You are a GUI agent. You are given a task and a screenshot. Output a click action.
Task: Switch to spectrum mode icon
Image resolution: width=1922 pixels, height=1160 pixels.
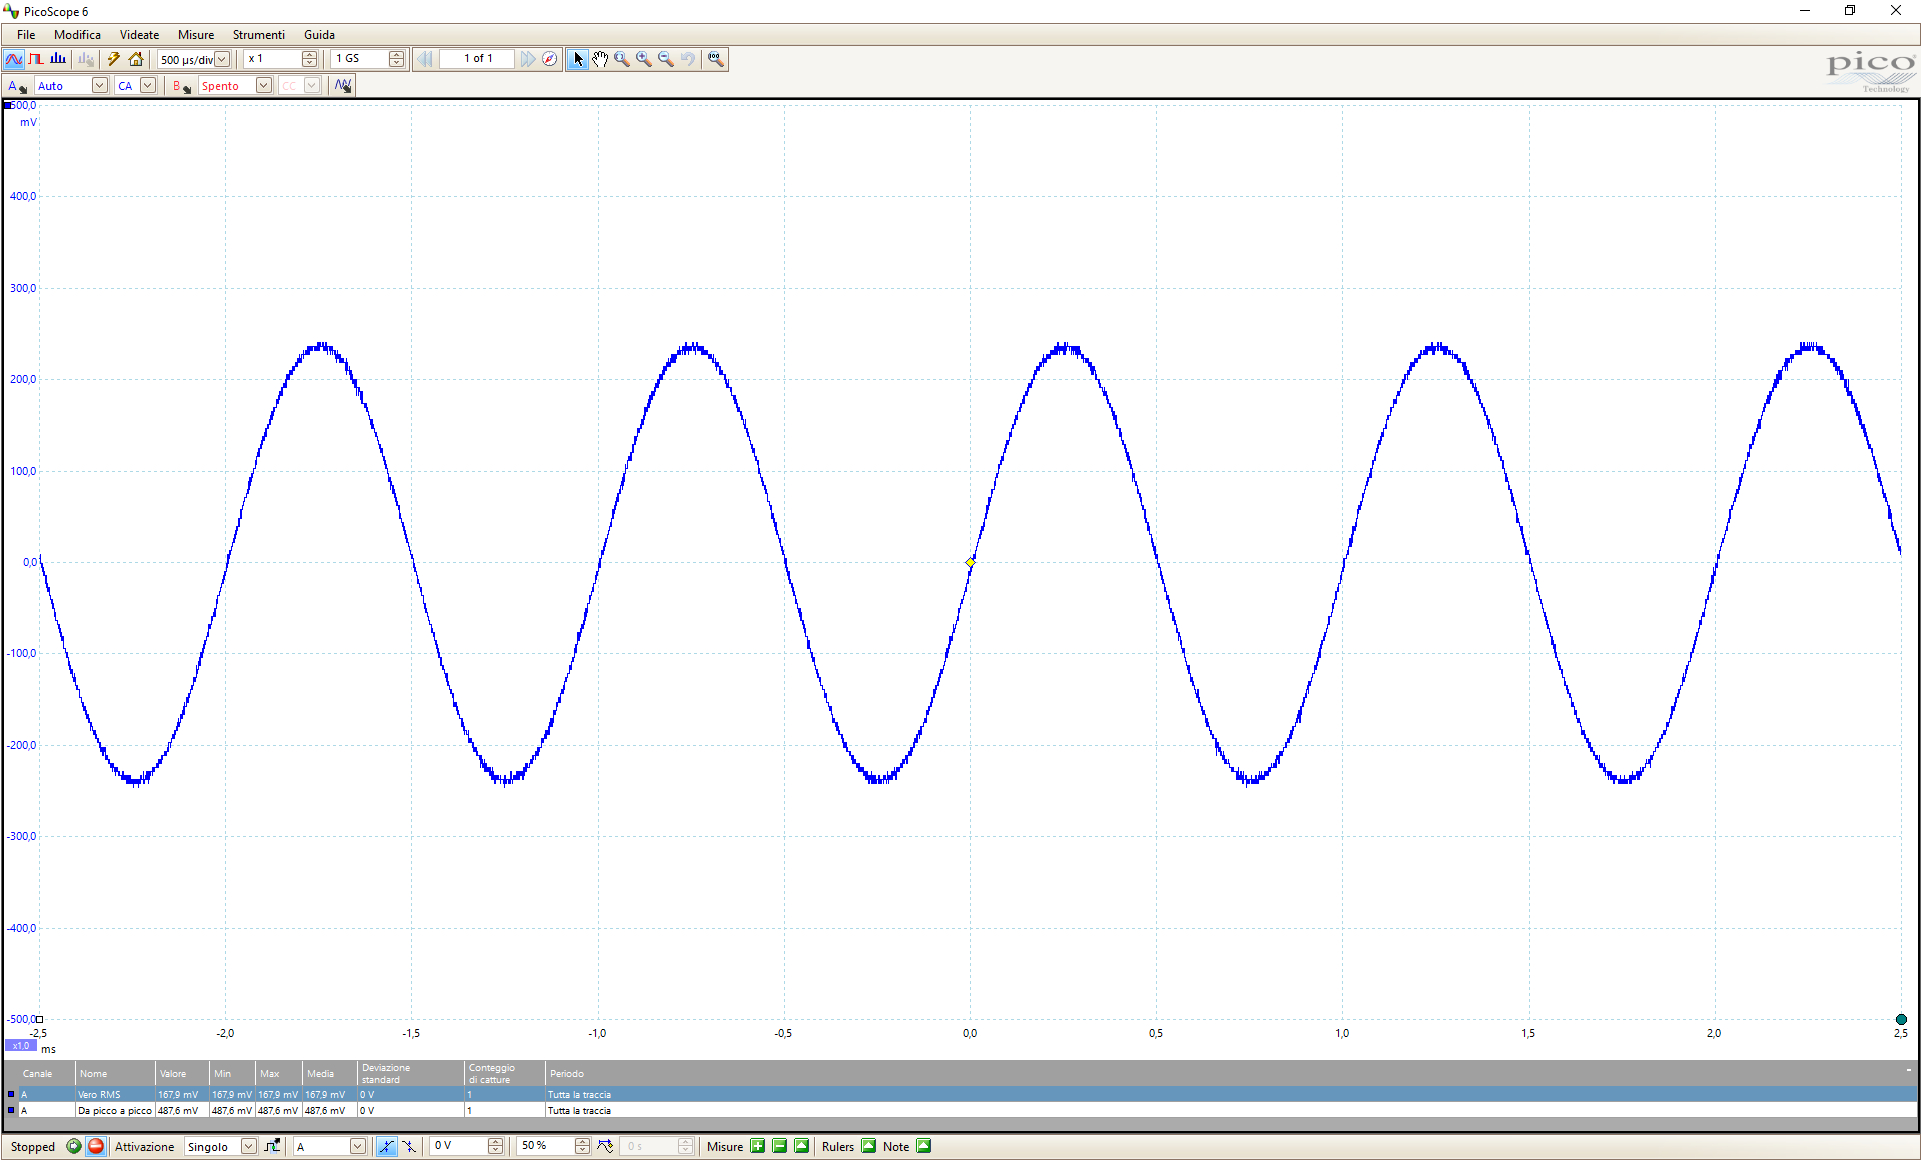tap(58, 59)
